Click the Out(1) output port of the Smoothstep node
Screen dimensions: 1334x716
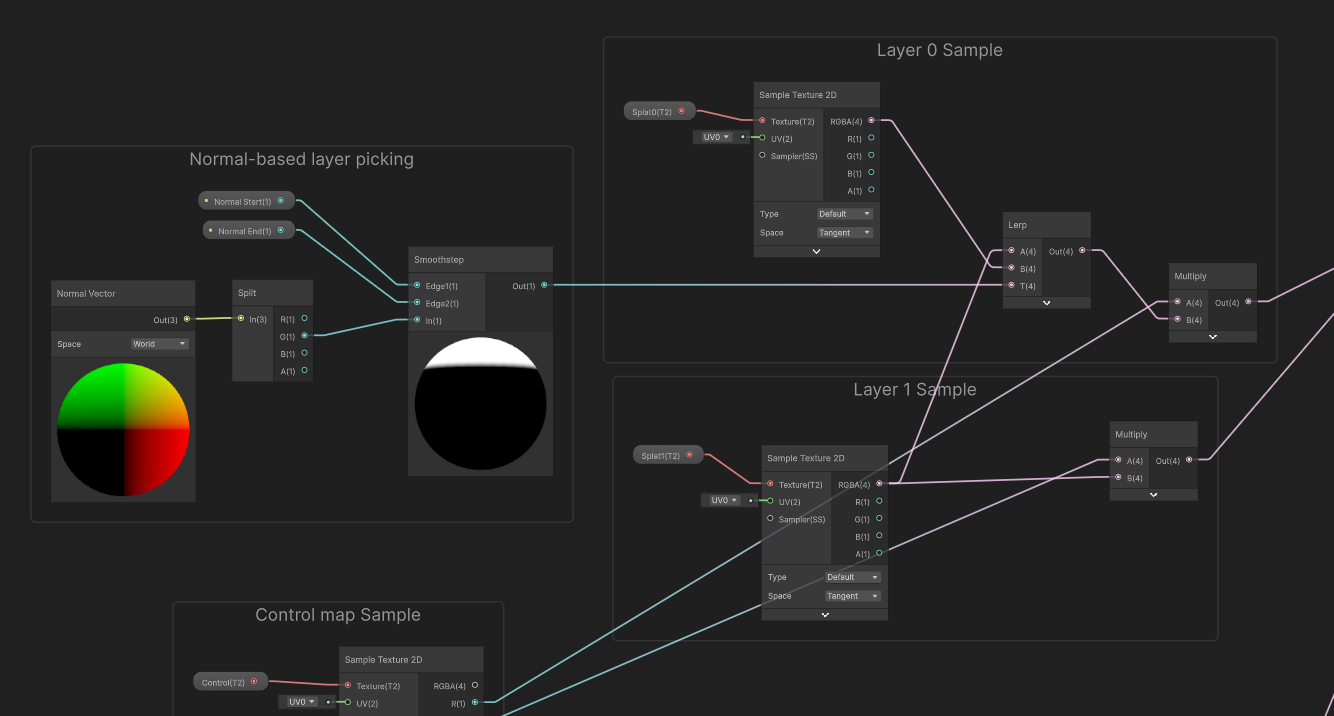pyautogui.click(x=544, y=285)
